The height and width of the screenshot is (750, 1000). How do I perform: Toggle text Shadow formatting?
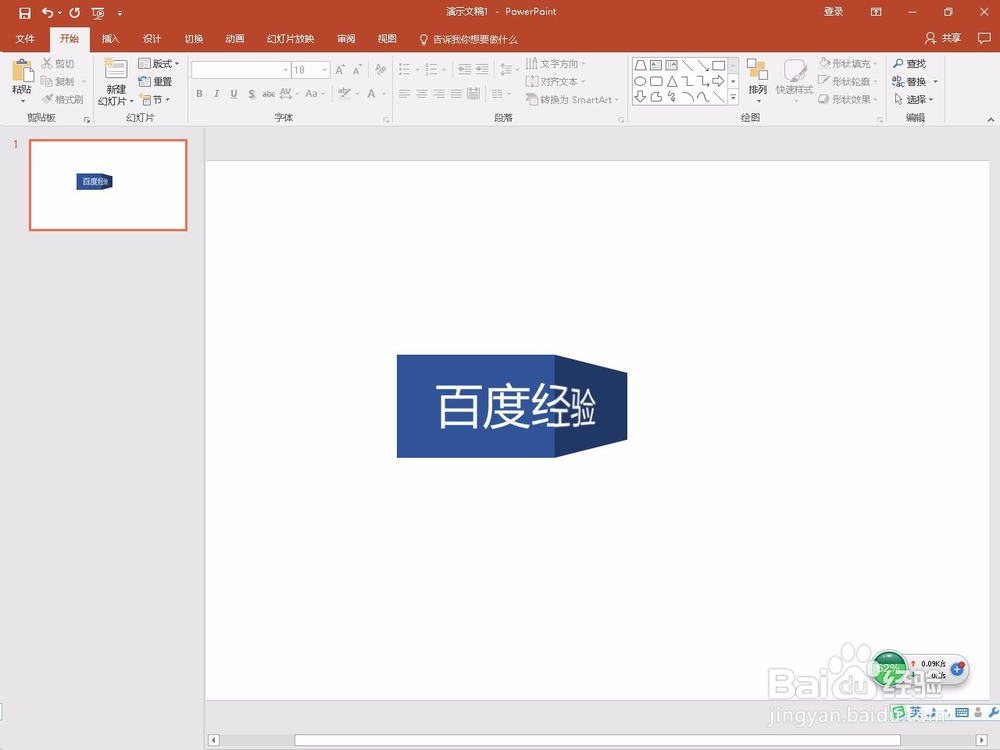point(251,94)
